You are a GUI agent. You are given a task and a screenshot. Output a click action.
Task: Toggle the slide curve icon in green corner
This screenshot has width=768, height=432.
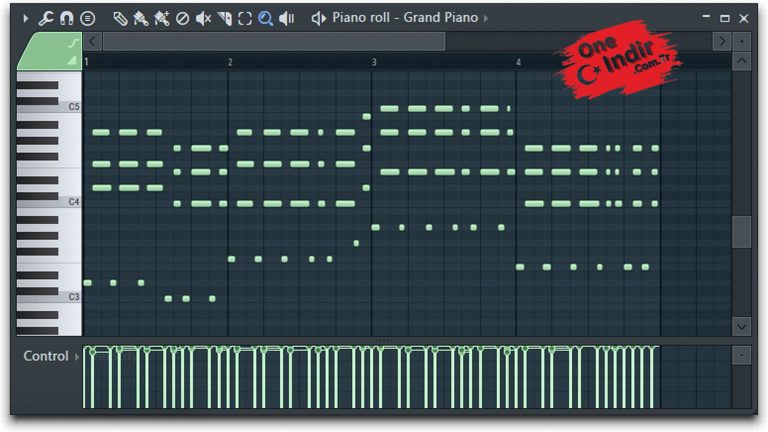[x=73, y=43]
